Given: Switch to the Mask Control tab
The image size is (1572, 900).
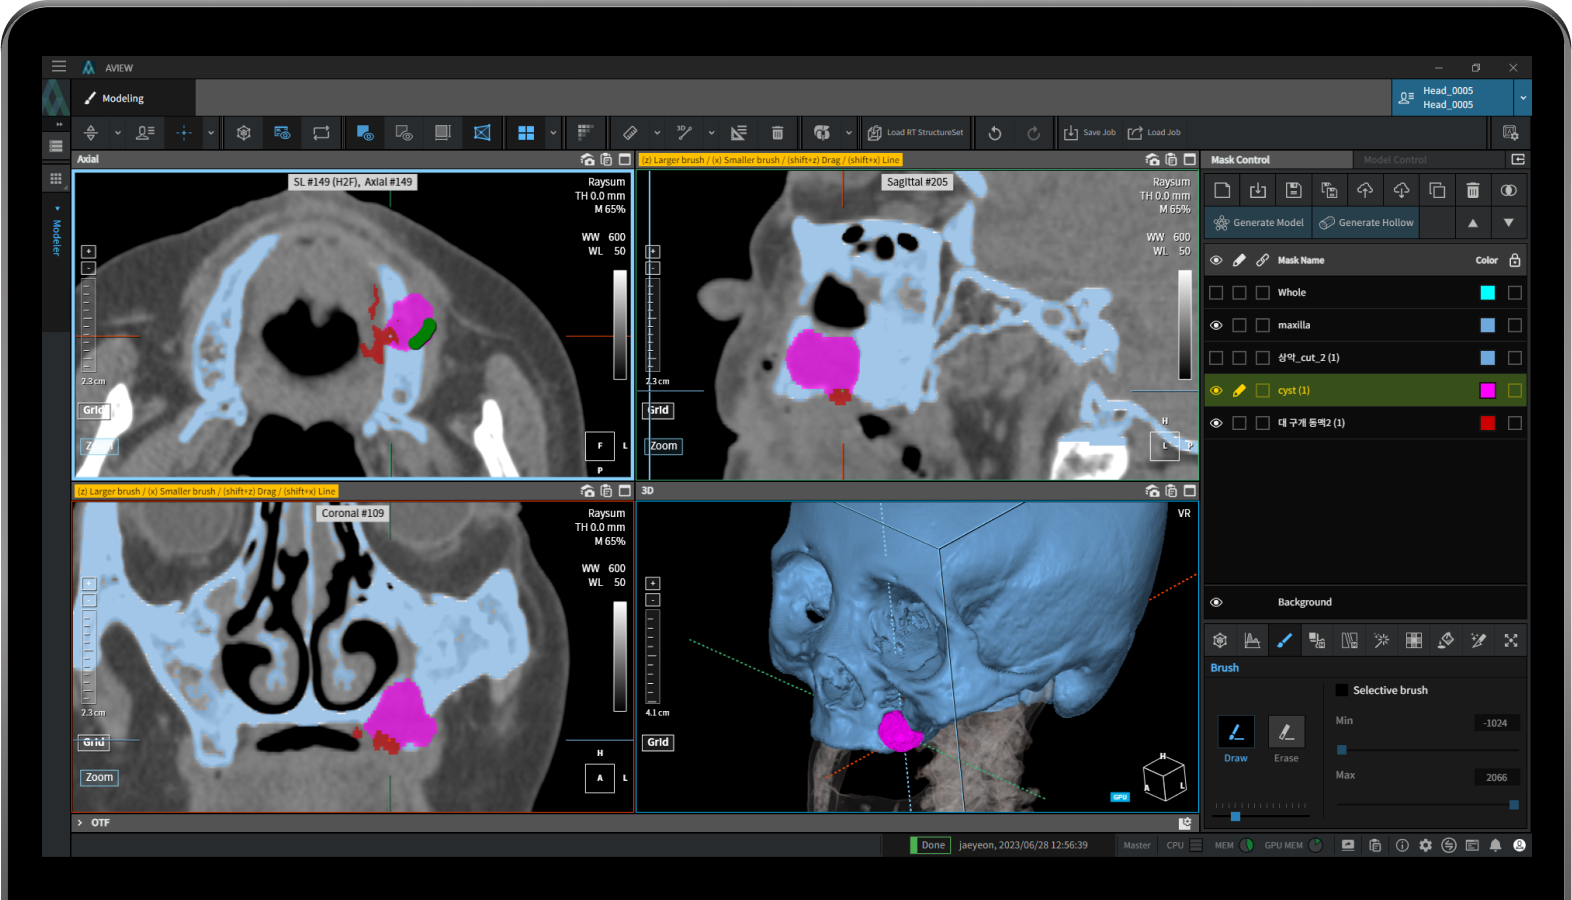Looking at the screenshot, I should 1240,160.
